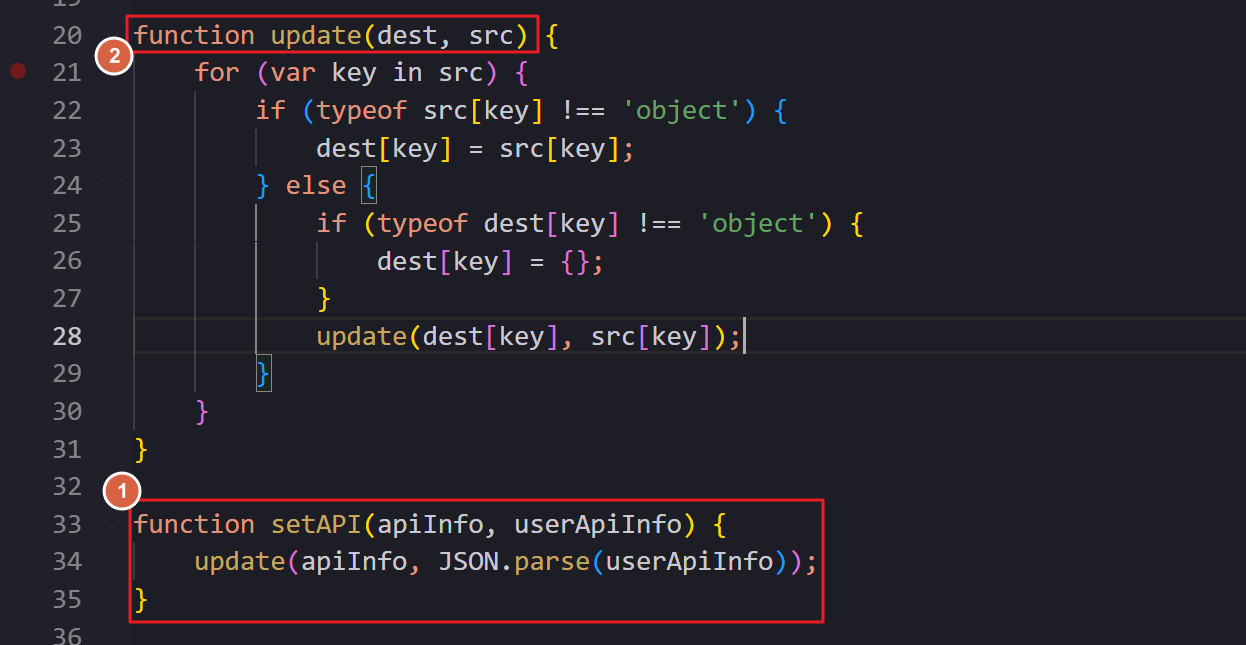
Task: Click line number 20 in the gutter
Action: (x=67, y=35)
